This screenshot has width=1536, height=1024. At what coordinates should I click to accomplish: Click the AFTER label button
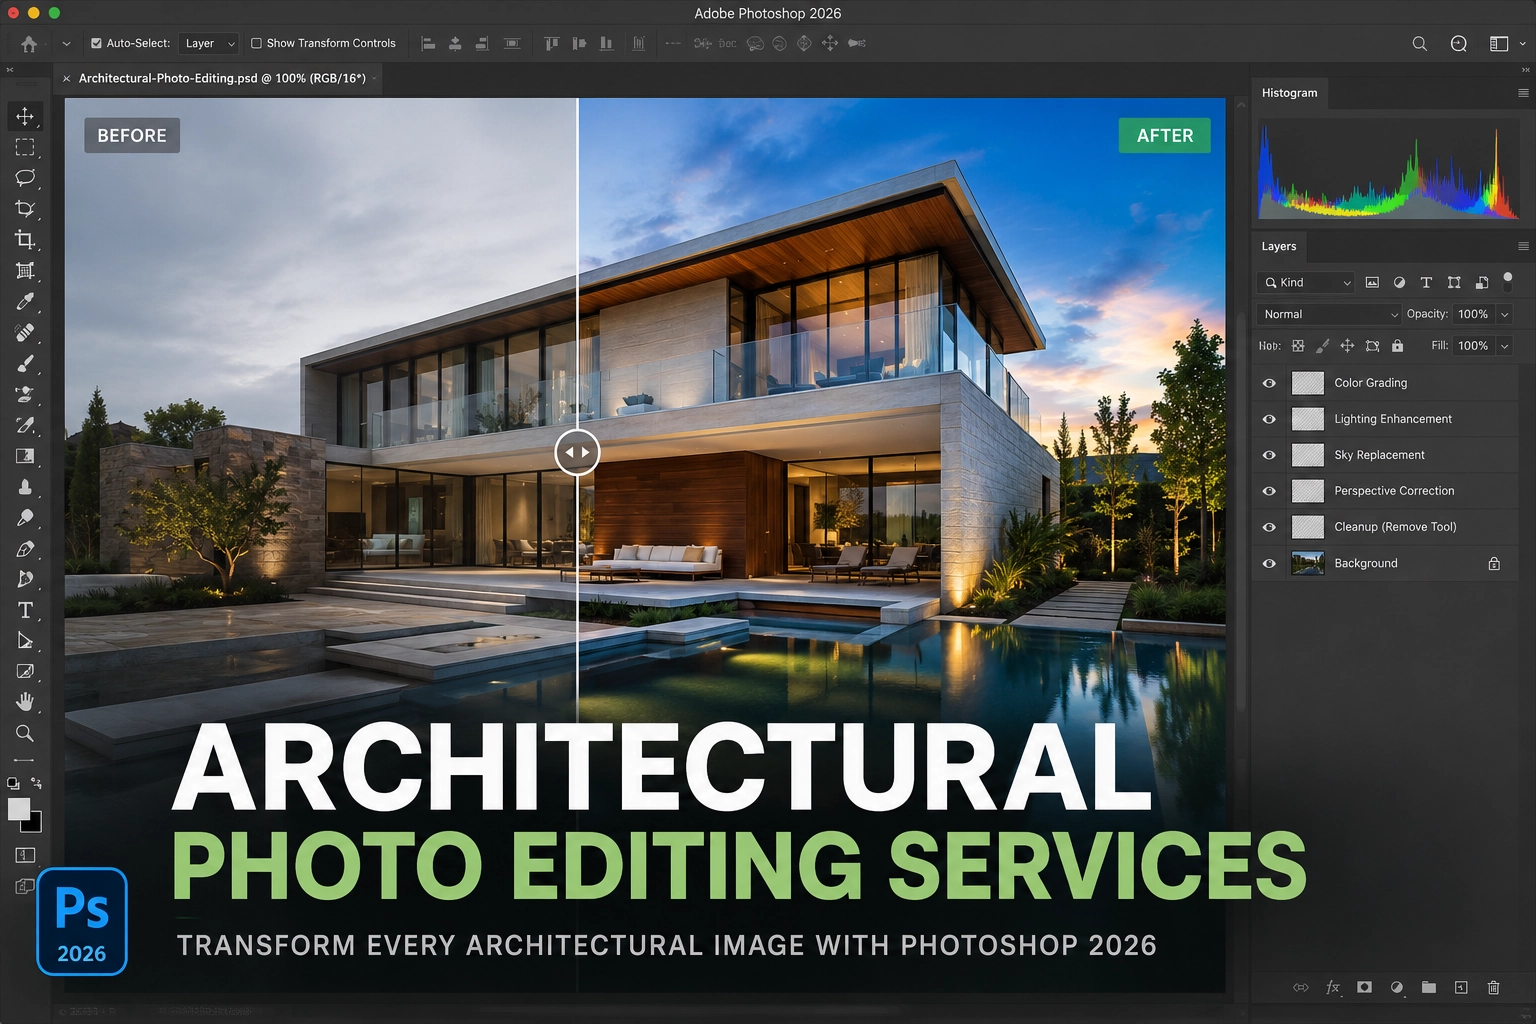click(x=1165, y=135)
